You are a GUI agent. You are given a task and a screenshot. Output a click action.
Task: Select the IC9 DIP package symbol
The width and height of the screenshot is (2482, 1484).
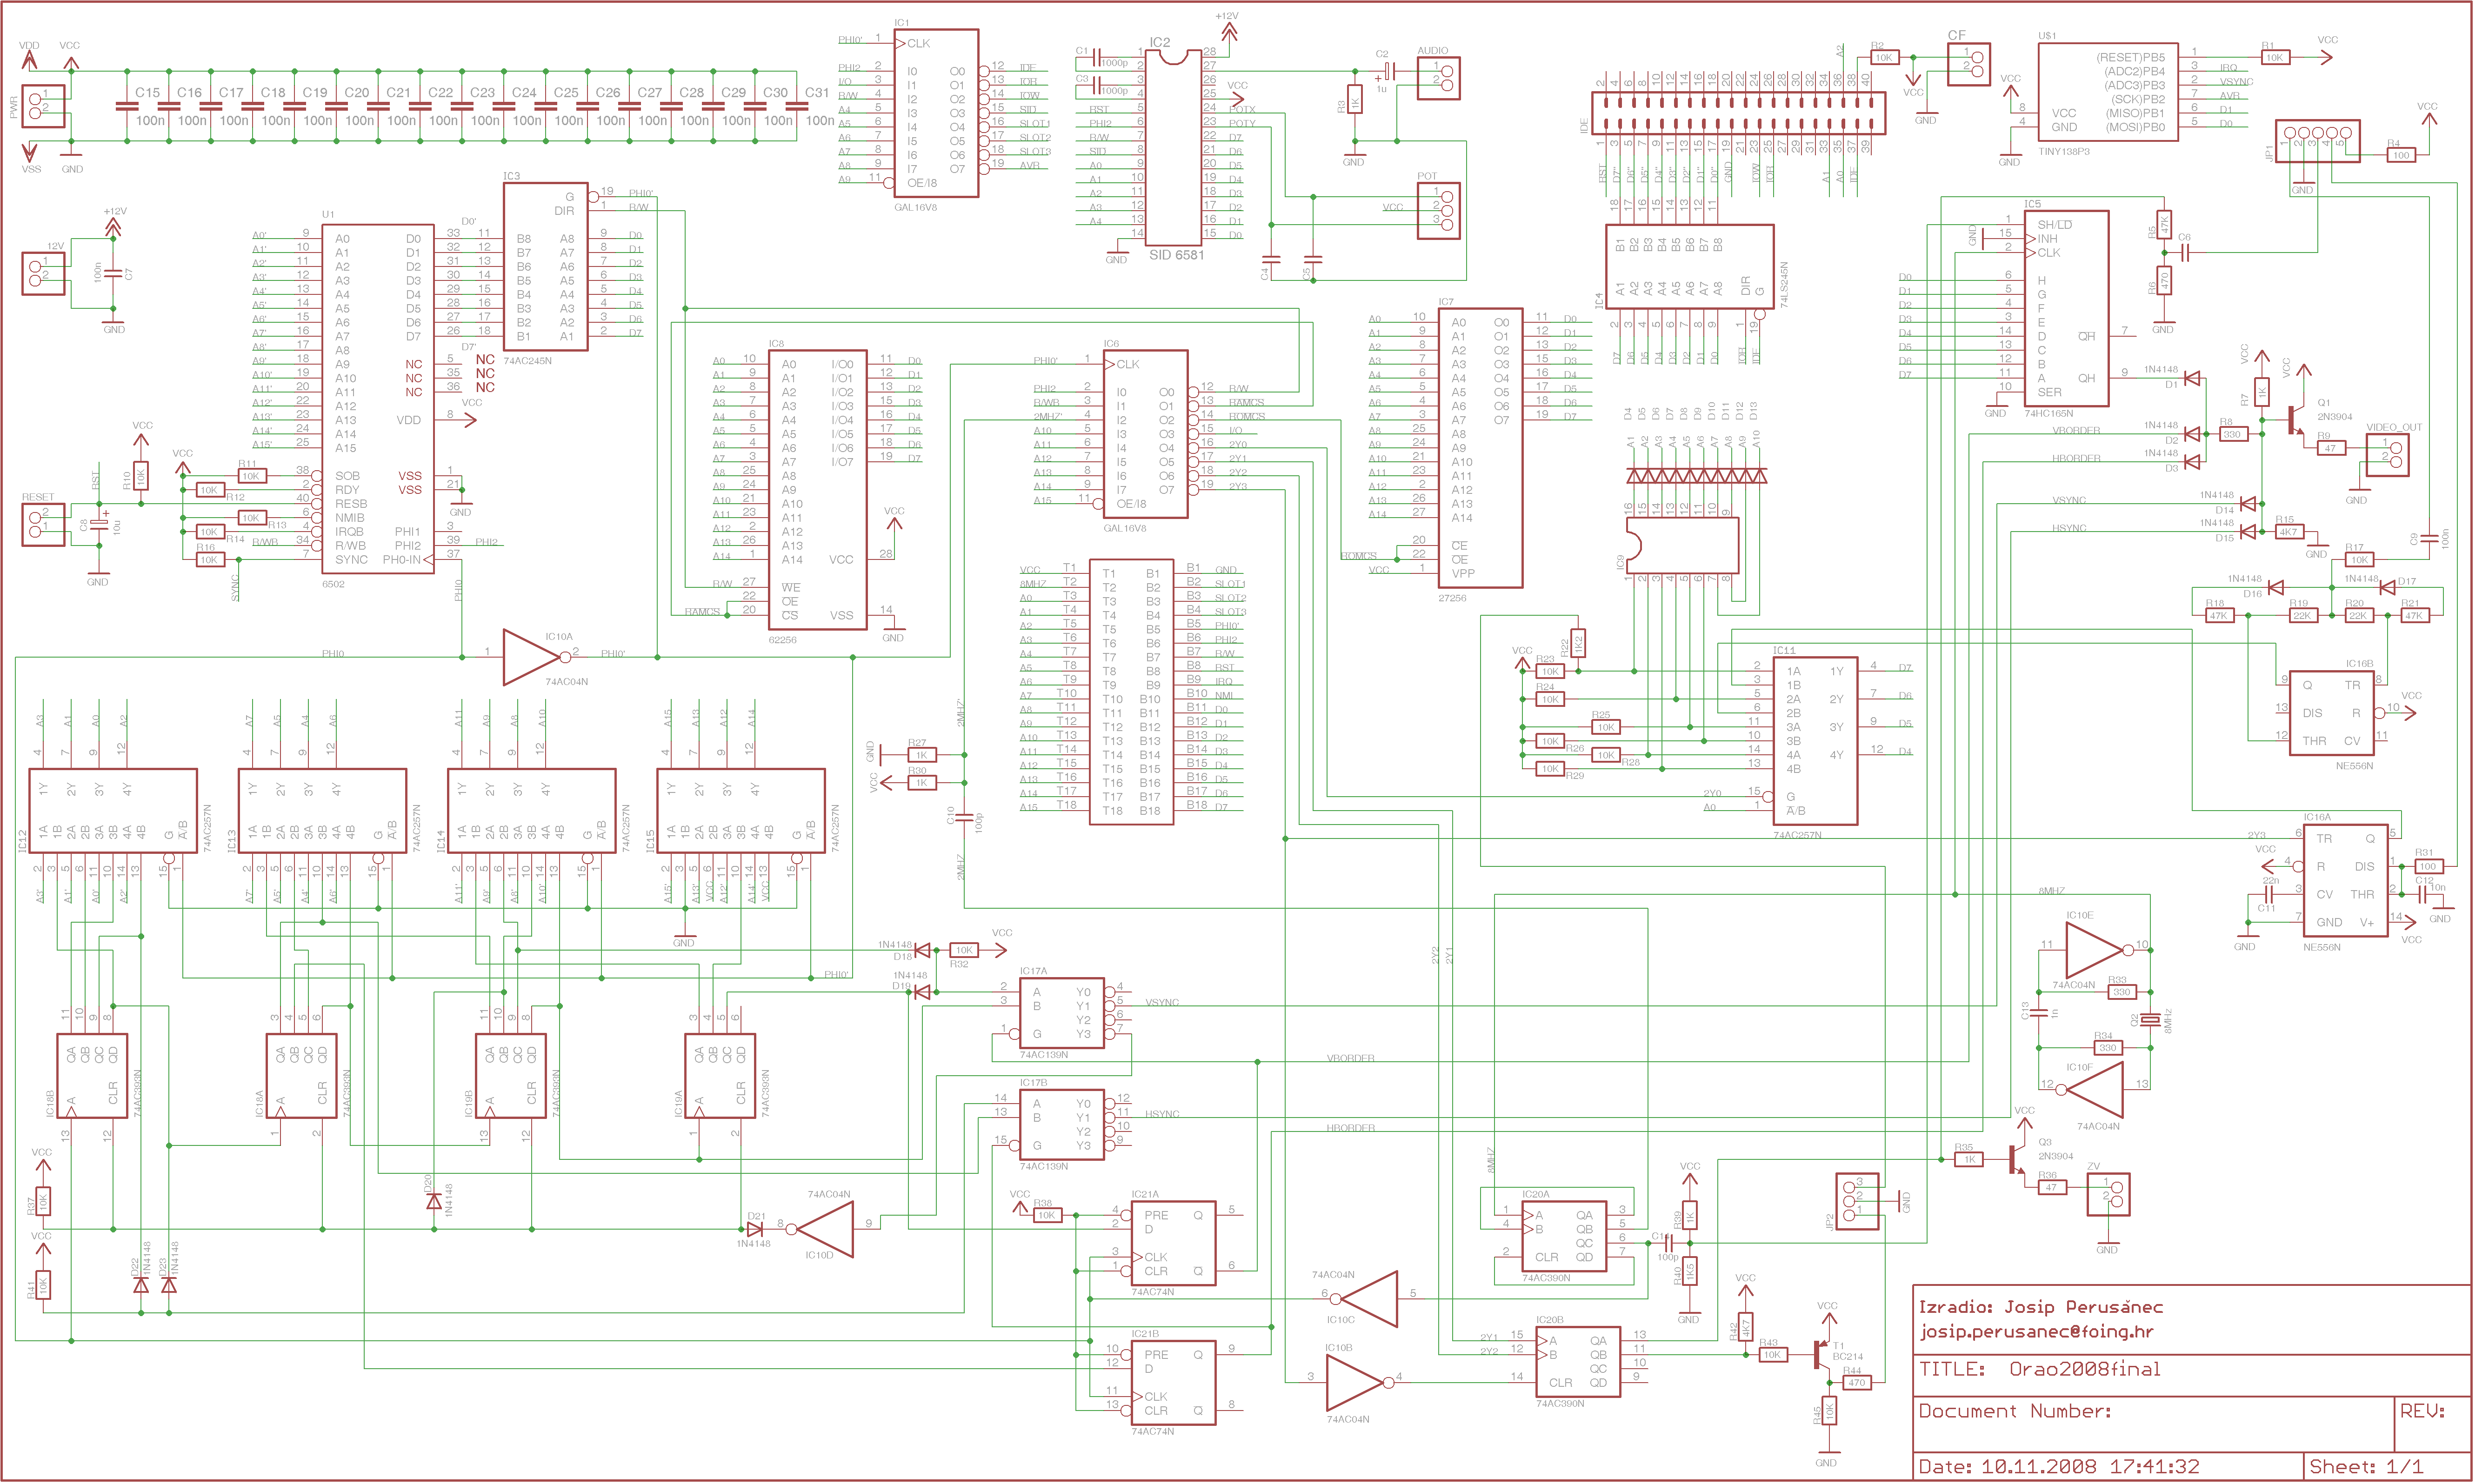(1683, 546)
